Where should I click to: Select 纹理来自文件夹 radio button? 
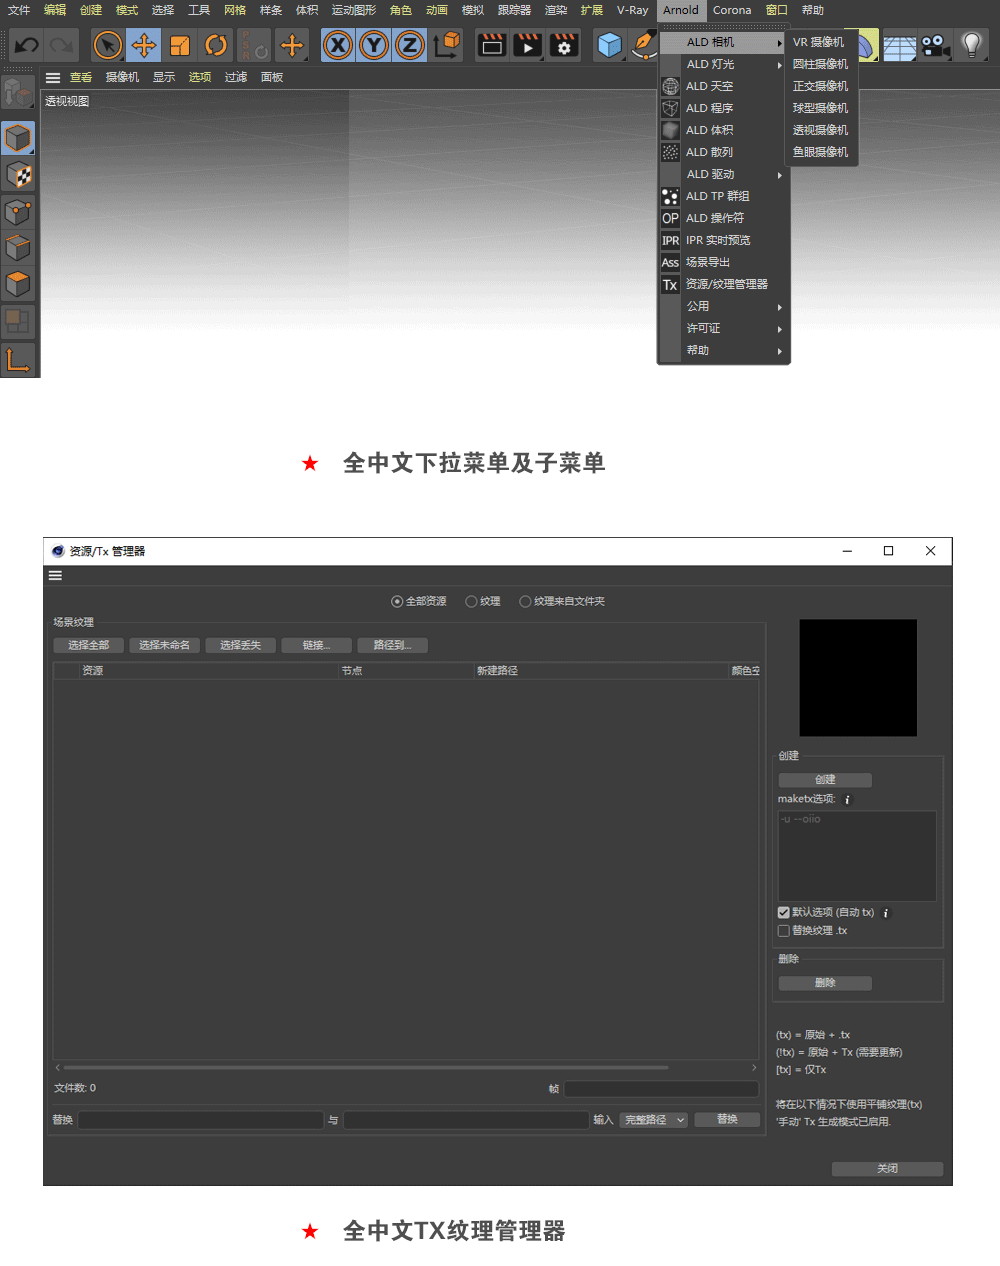(525, 601)
